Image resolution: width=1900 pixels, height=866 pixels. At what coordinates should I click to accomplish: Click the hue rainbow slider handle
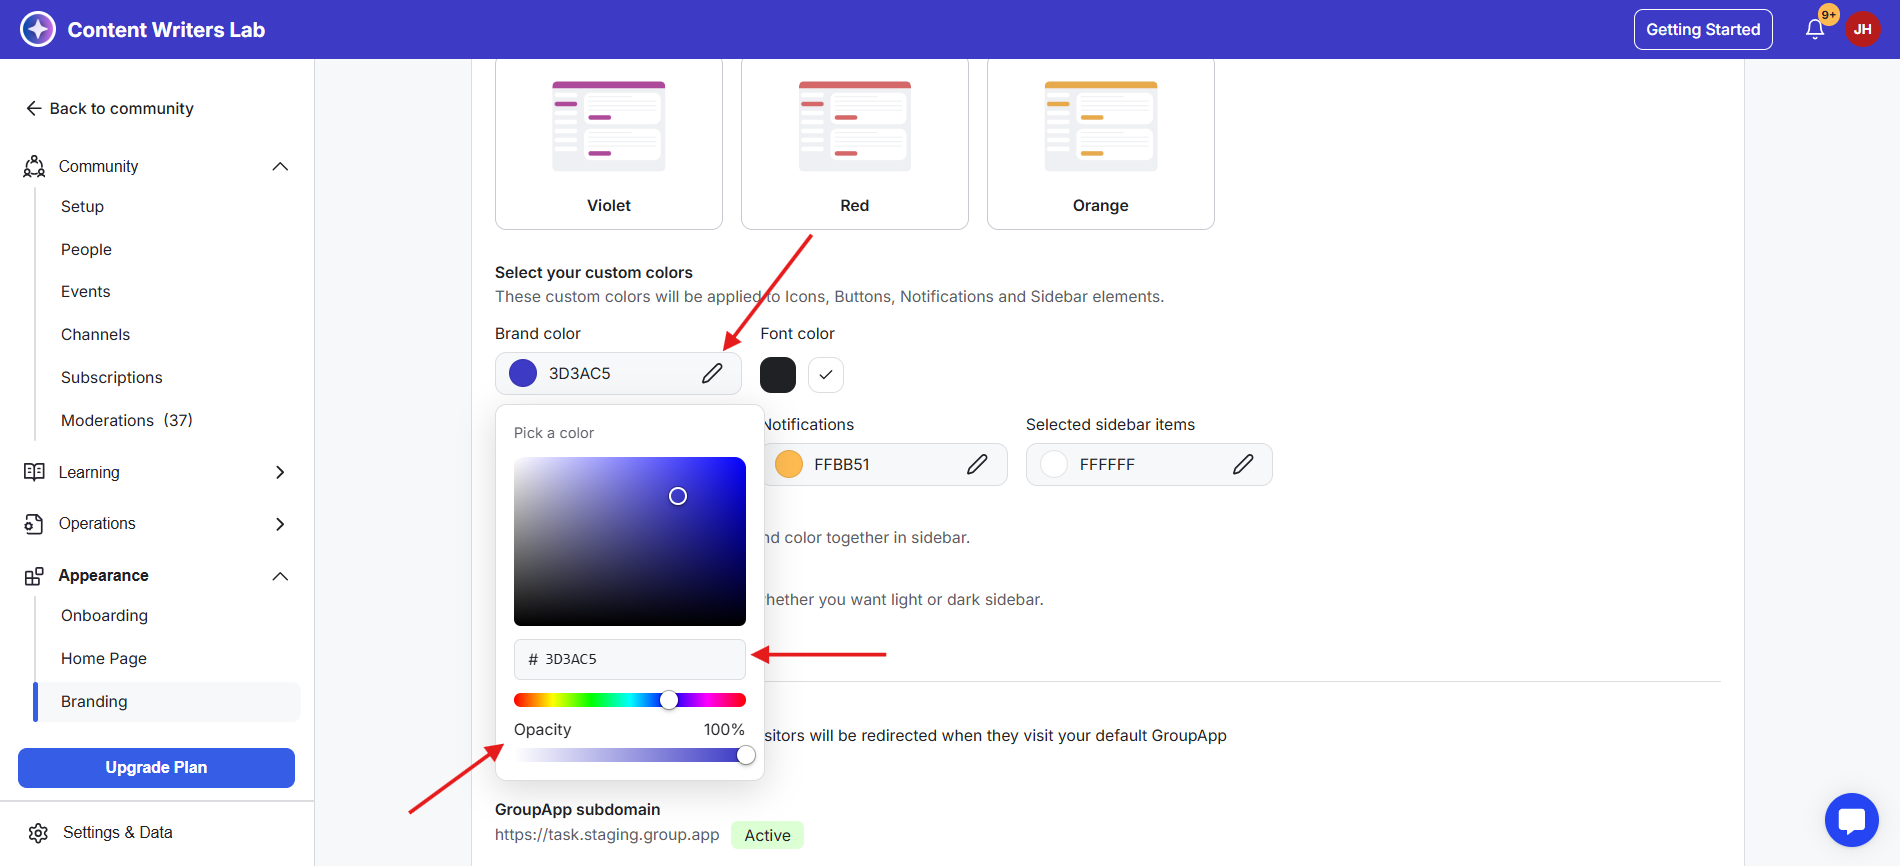[x=669, y=700]
